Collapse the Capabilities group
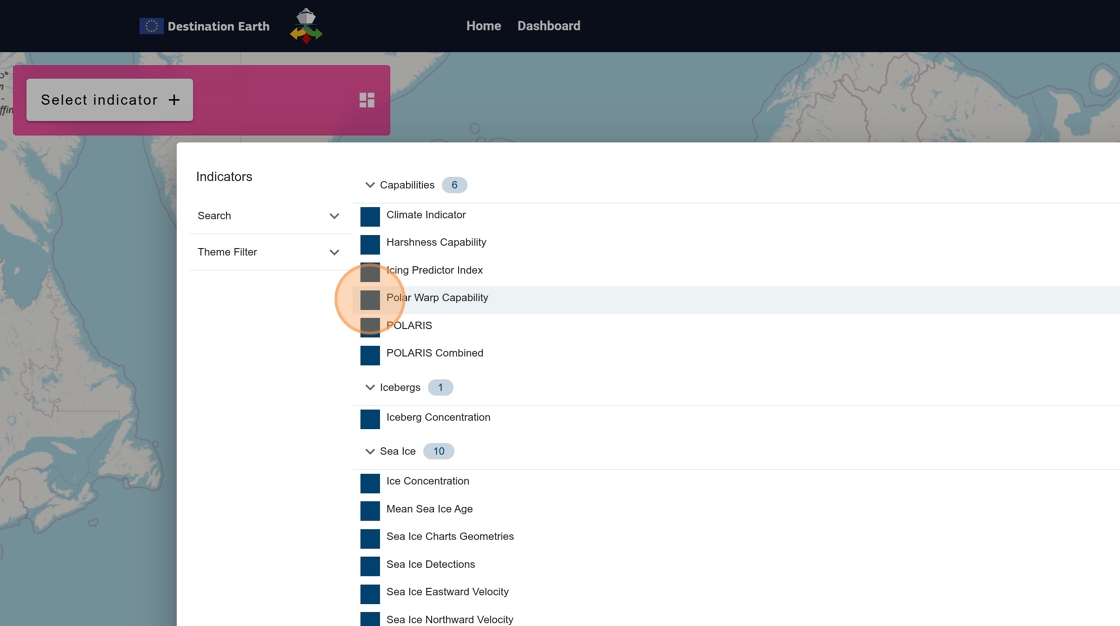The image size is (1120, 626). [370, 185]
